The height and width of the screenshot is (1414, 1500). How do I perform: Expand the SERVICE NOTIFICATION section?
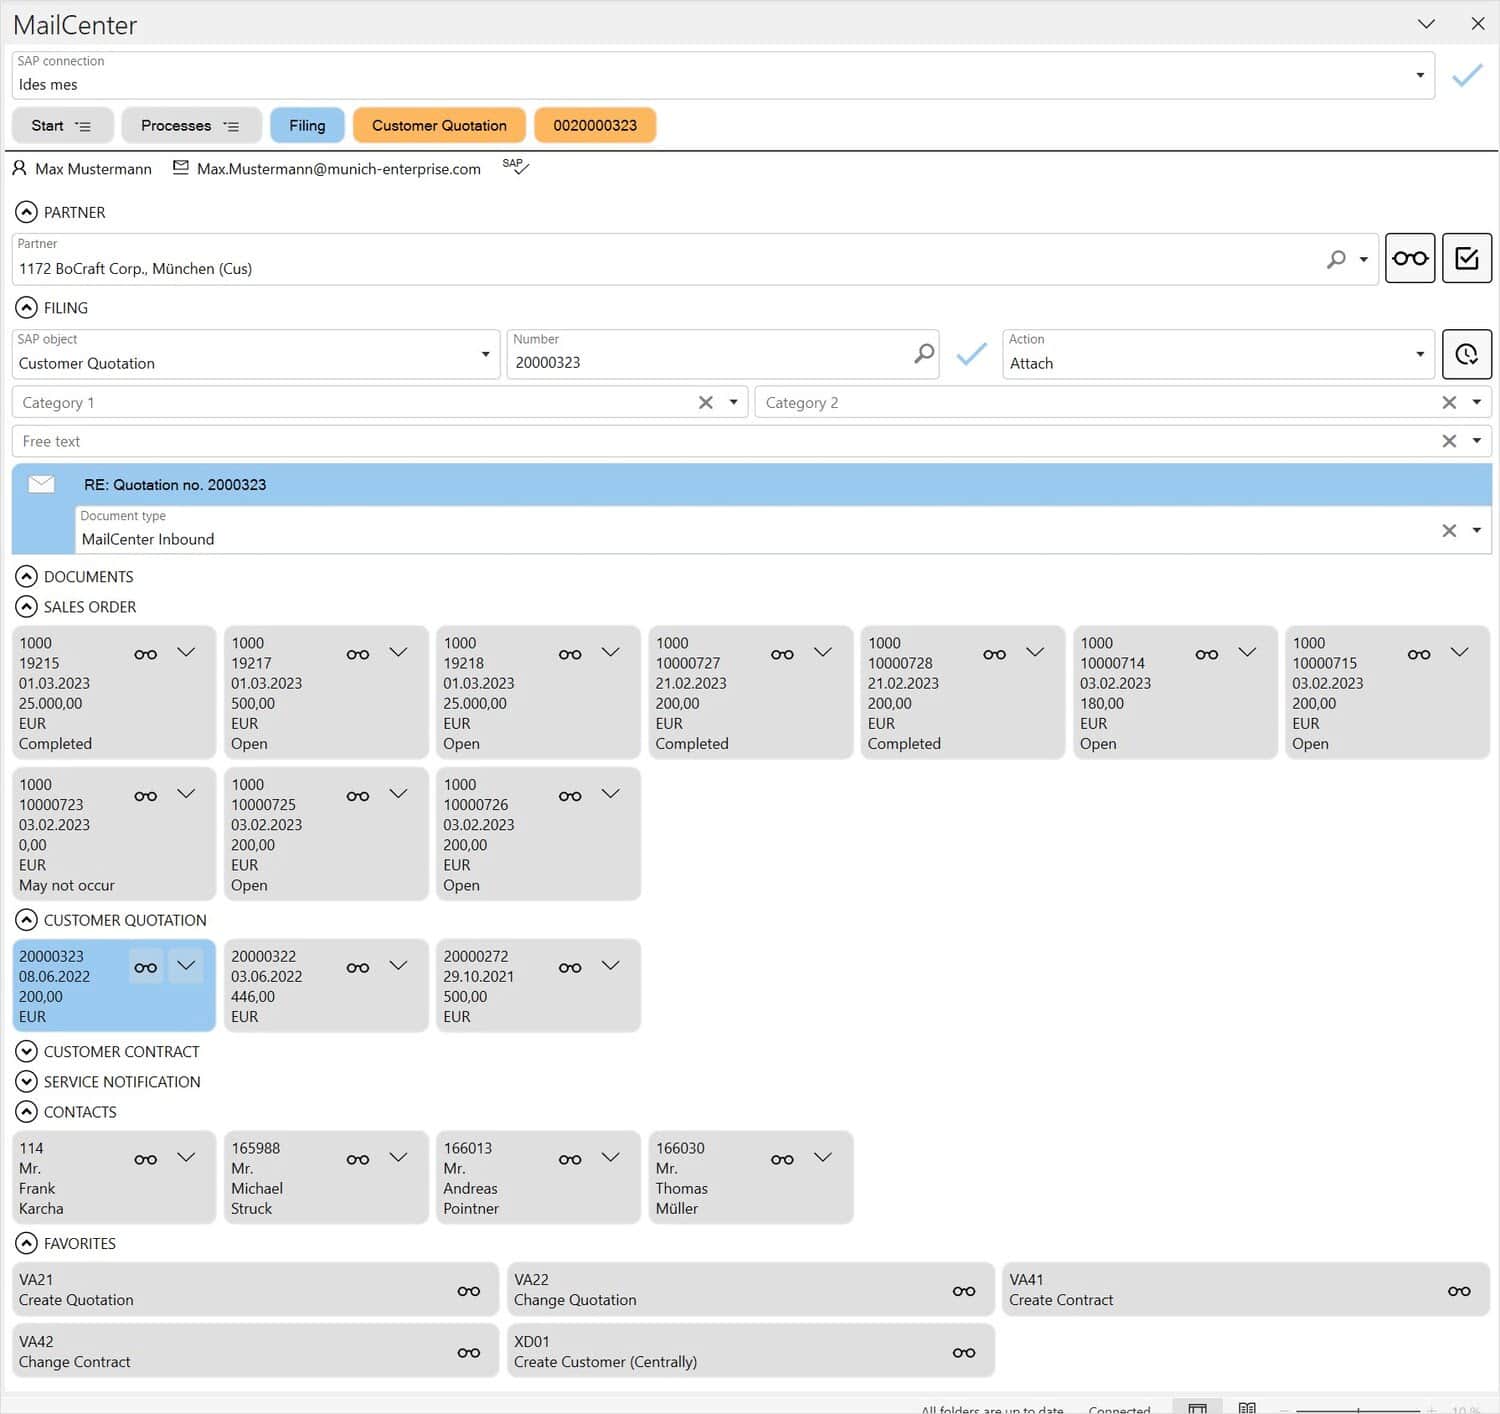click(26, 1082)
